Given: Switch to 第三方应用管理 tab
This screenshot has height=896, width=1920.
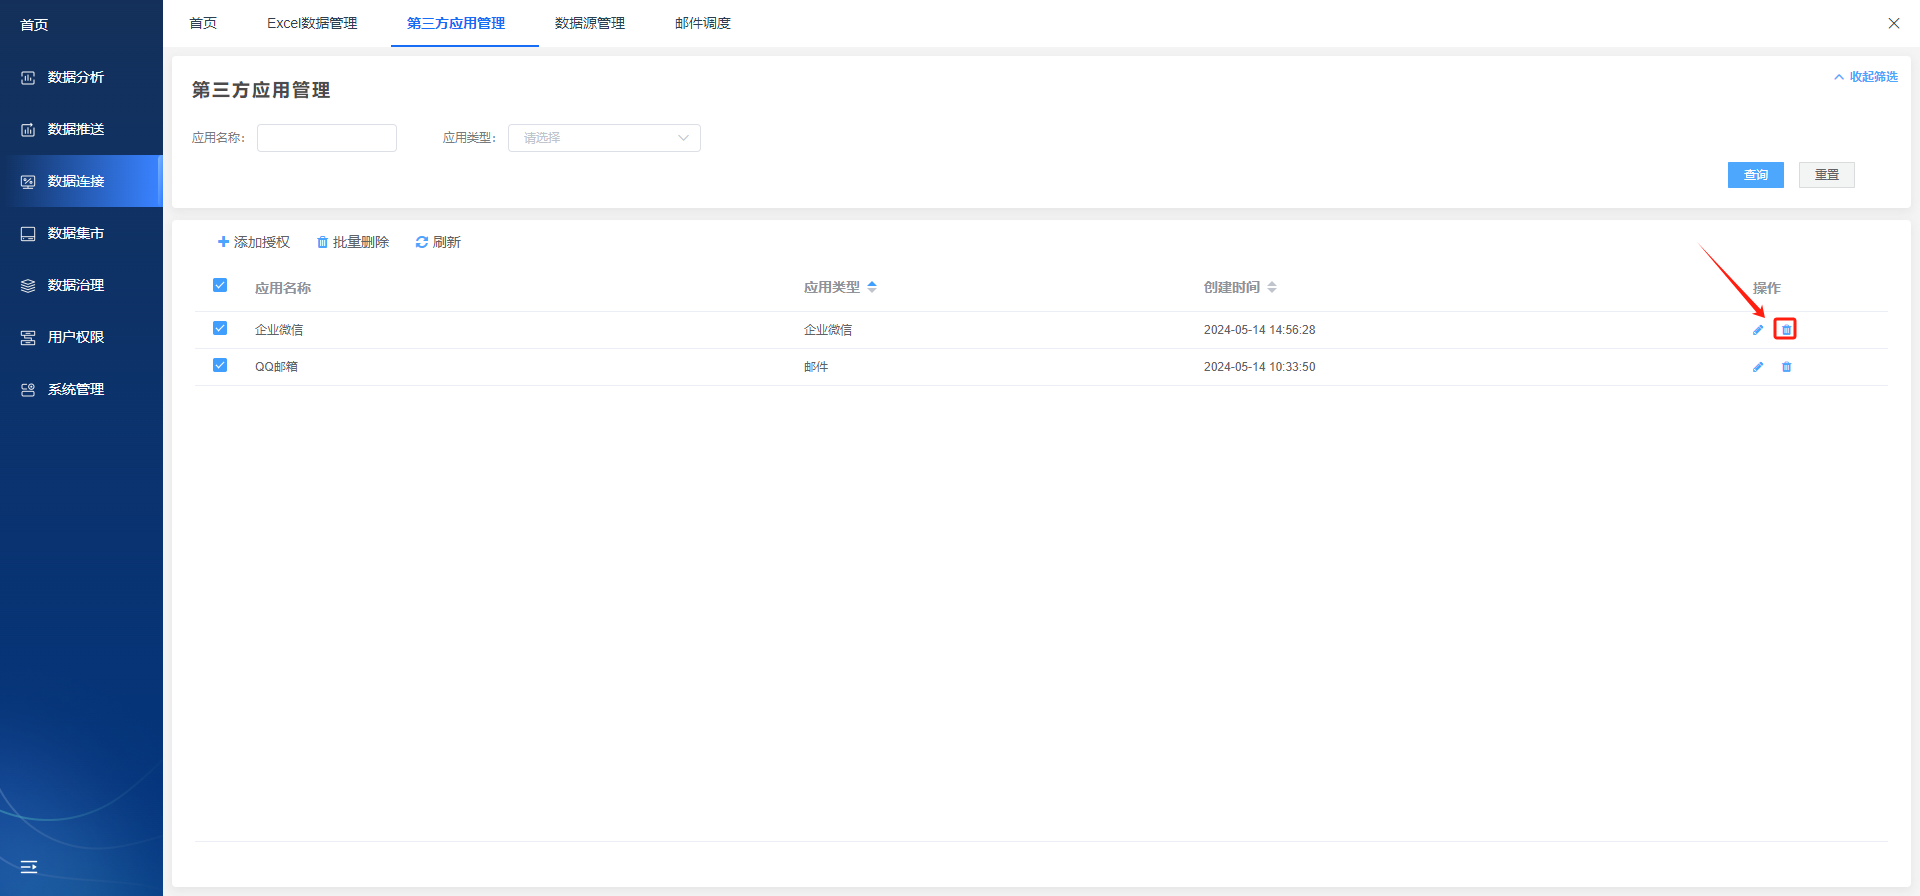Looking at the screenshot, I should tap(456, 23).
